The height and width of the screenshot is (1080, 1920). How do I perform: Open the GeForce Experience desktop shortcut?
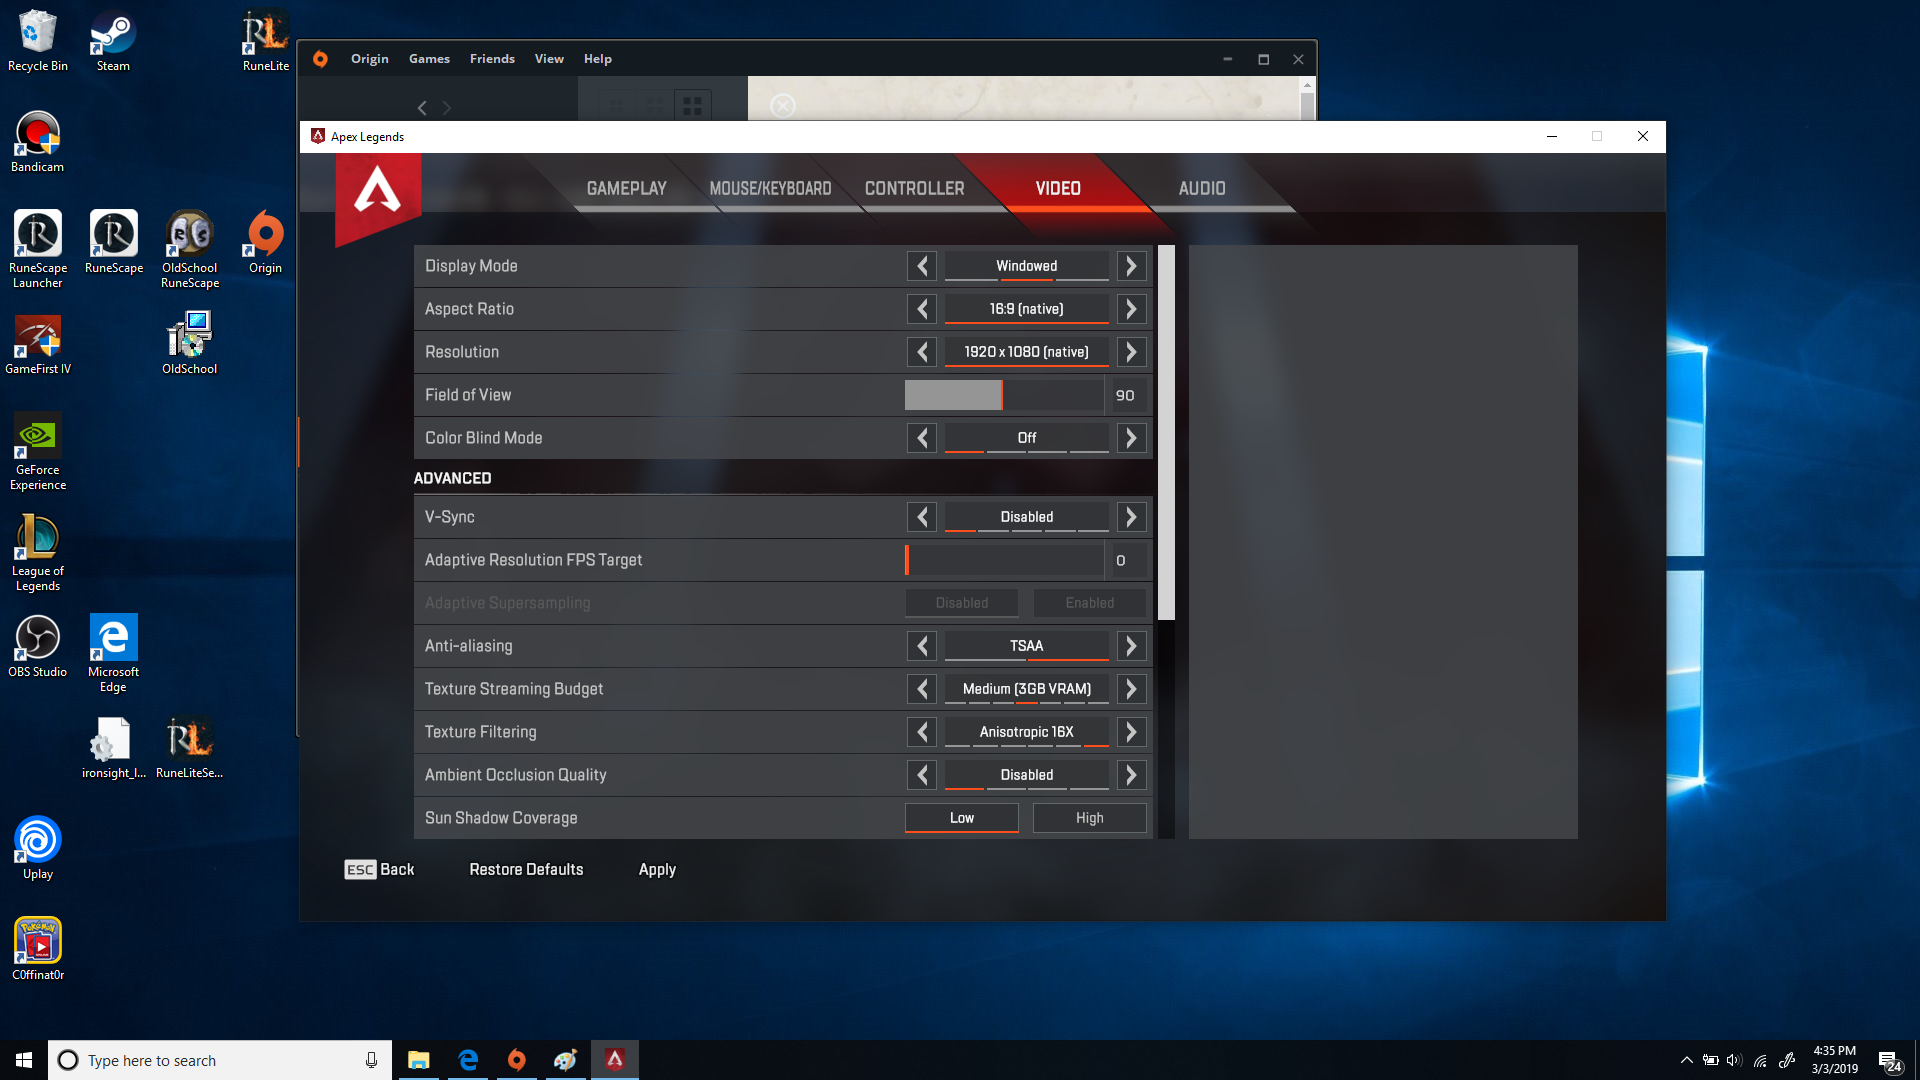(x=38, y=438)
